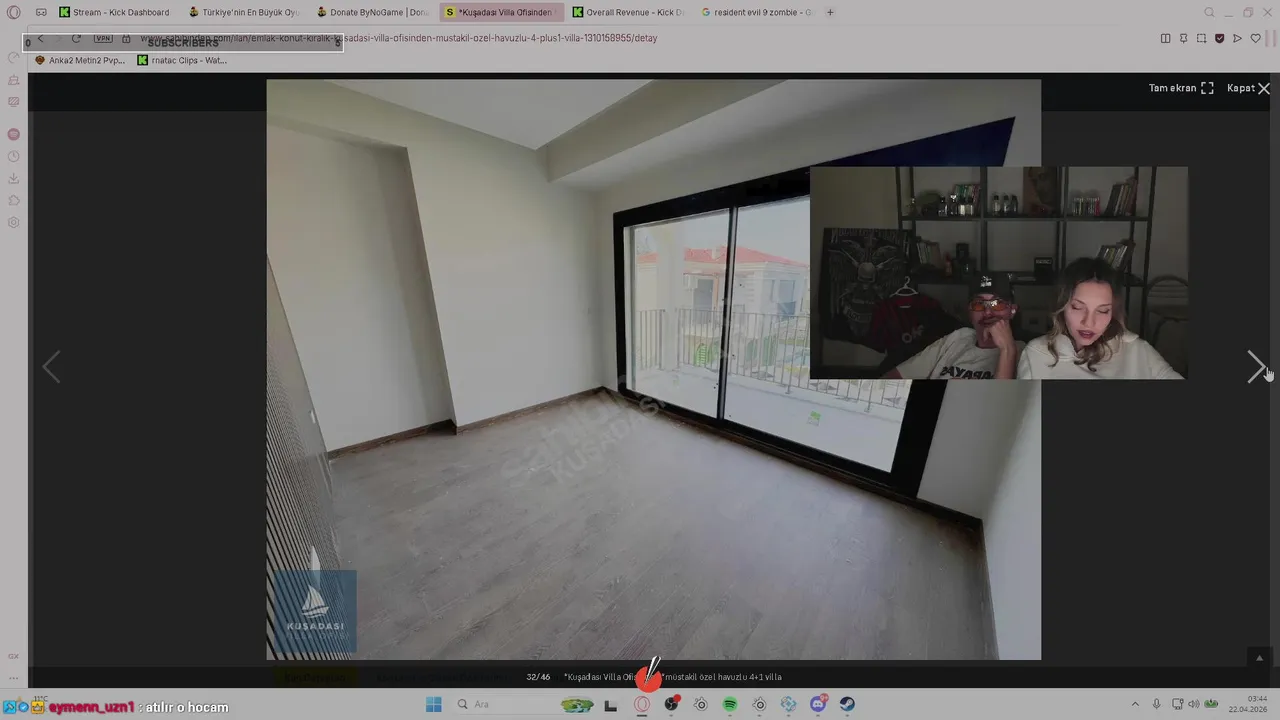Reload the current page

[x=76, y=38]
